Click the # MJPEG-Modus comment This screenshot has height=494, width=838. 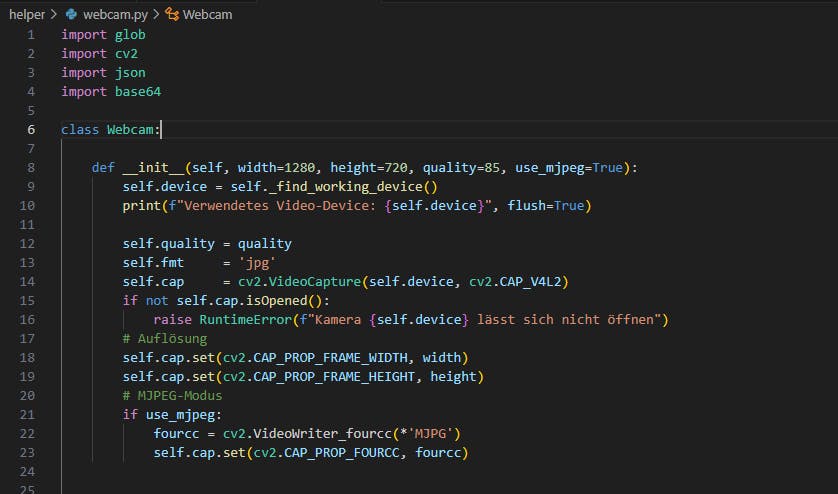172,396
